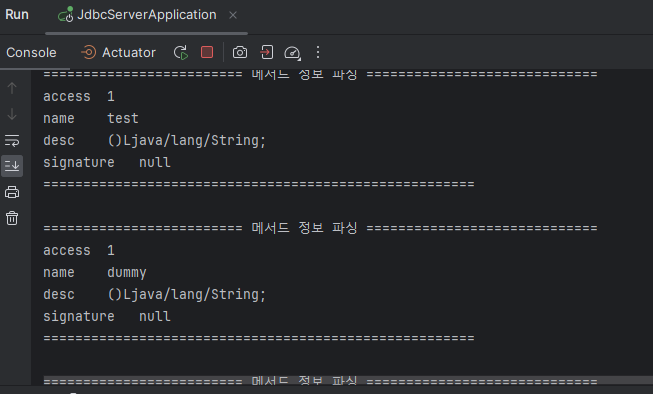The width and height of the screenshot is (653, 394).
Task: Click the signature null line below test
Action: (107, 162)
